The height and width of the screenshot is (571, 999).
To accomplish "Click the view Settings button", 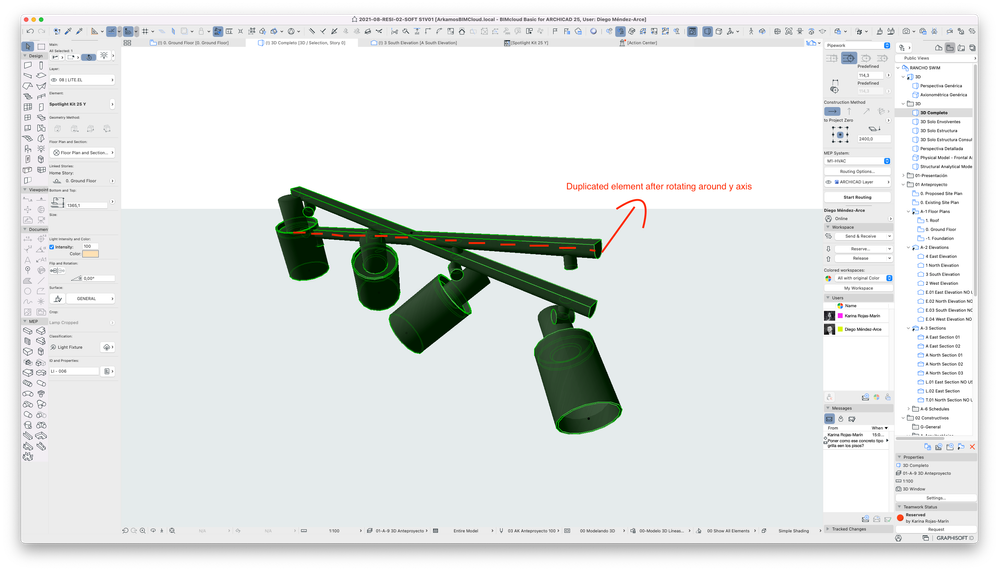I will [936, 498].
